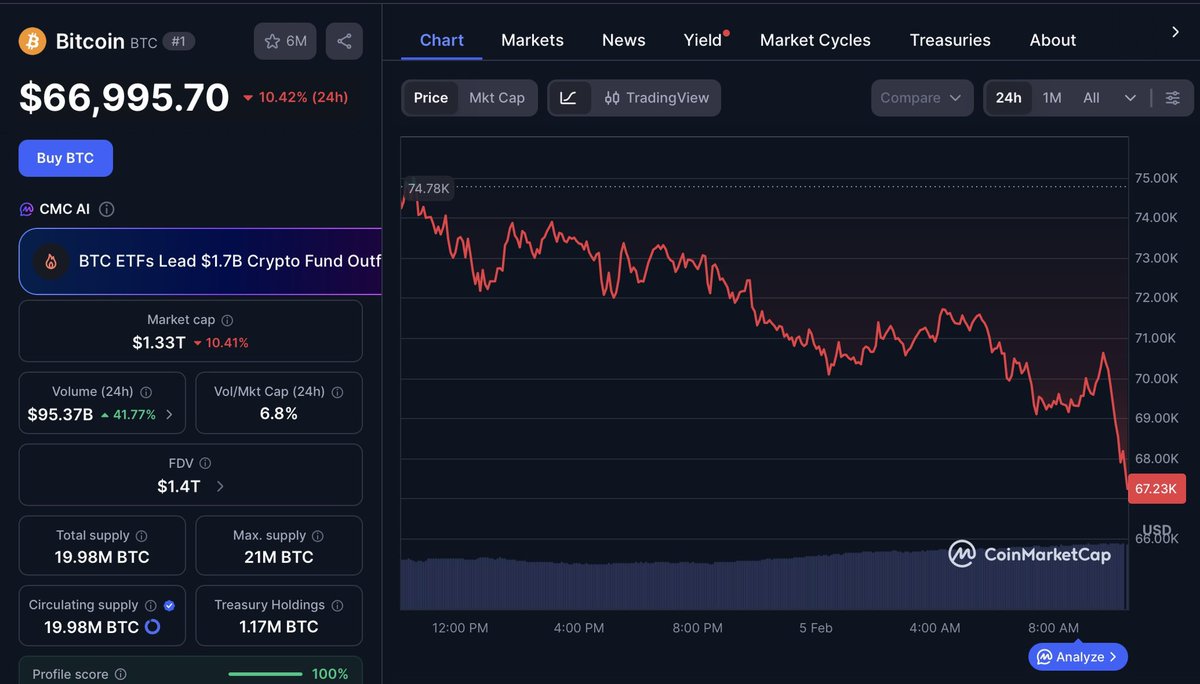Open the Market Cycles tab
1200x684 pixels.
[815, 40]
